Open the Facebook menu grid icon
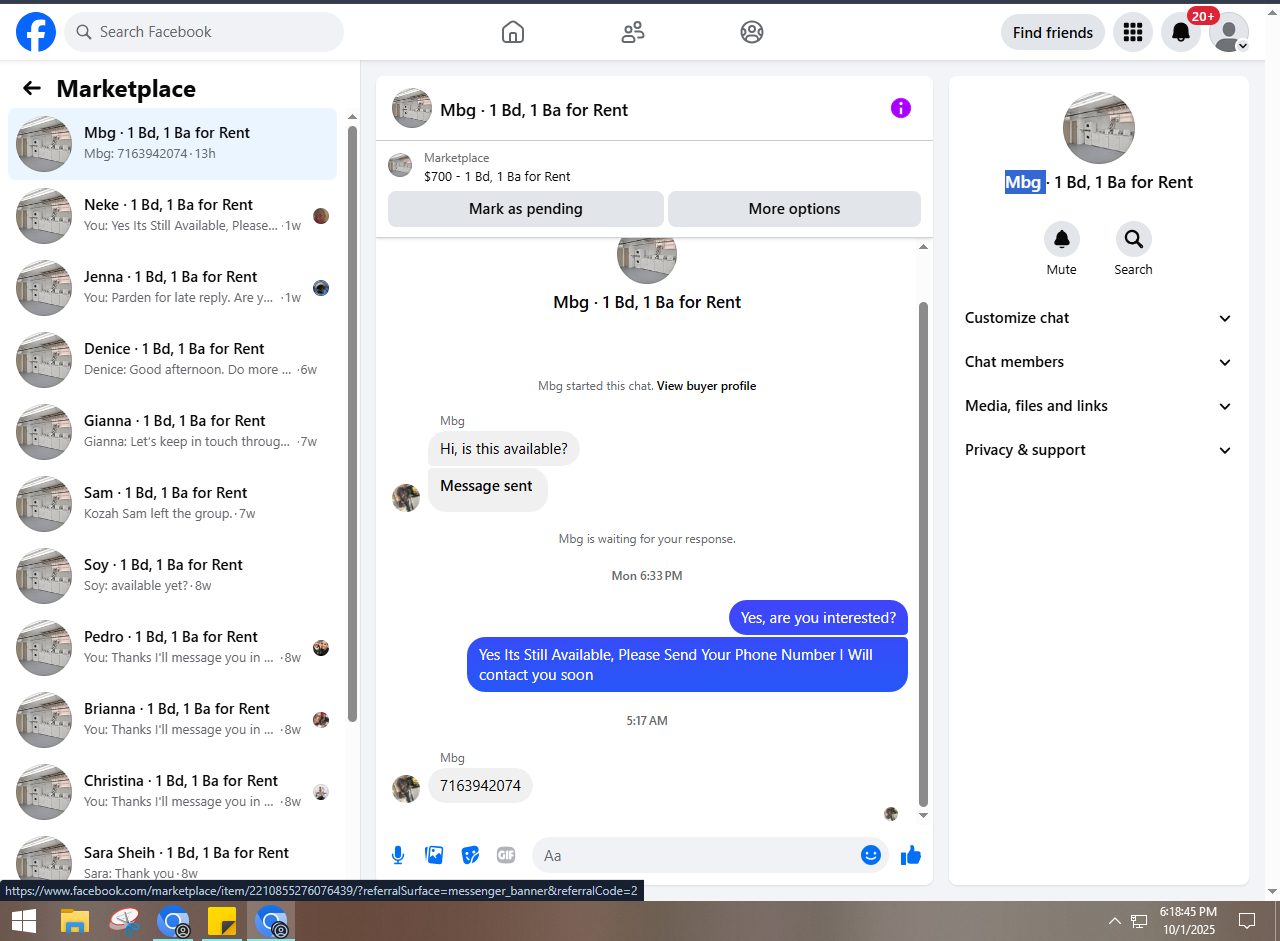1280x941 pixels. 1133,32
